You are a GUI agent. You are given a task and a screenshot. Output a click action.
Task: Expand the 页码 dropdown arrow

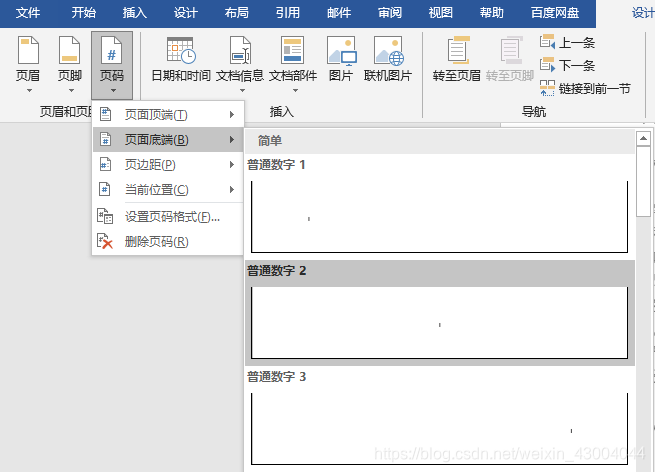click(113, 90)
